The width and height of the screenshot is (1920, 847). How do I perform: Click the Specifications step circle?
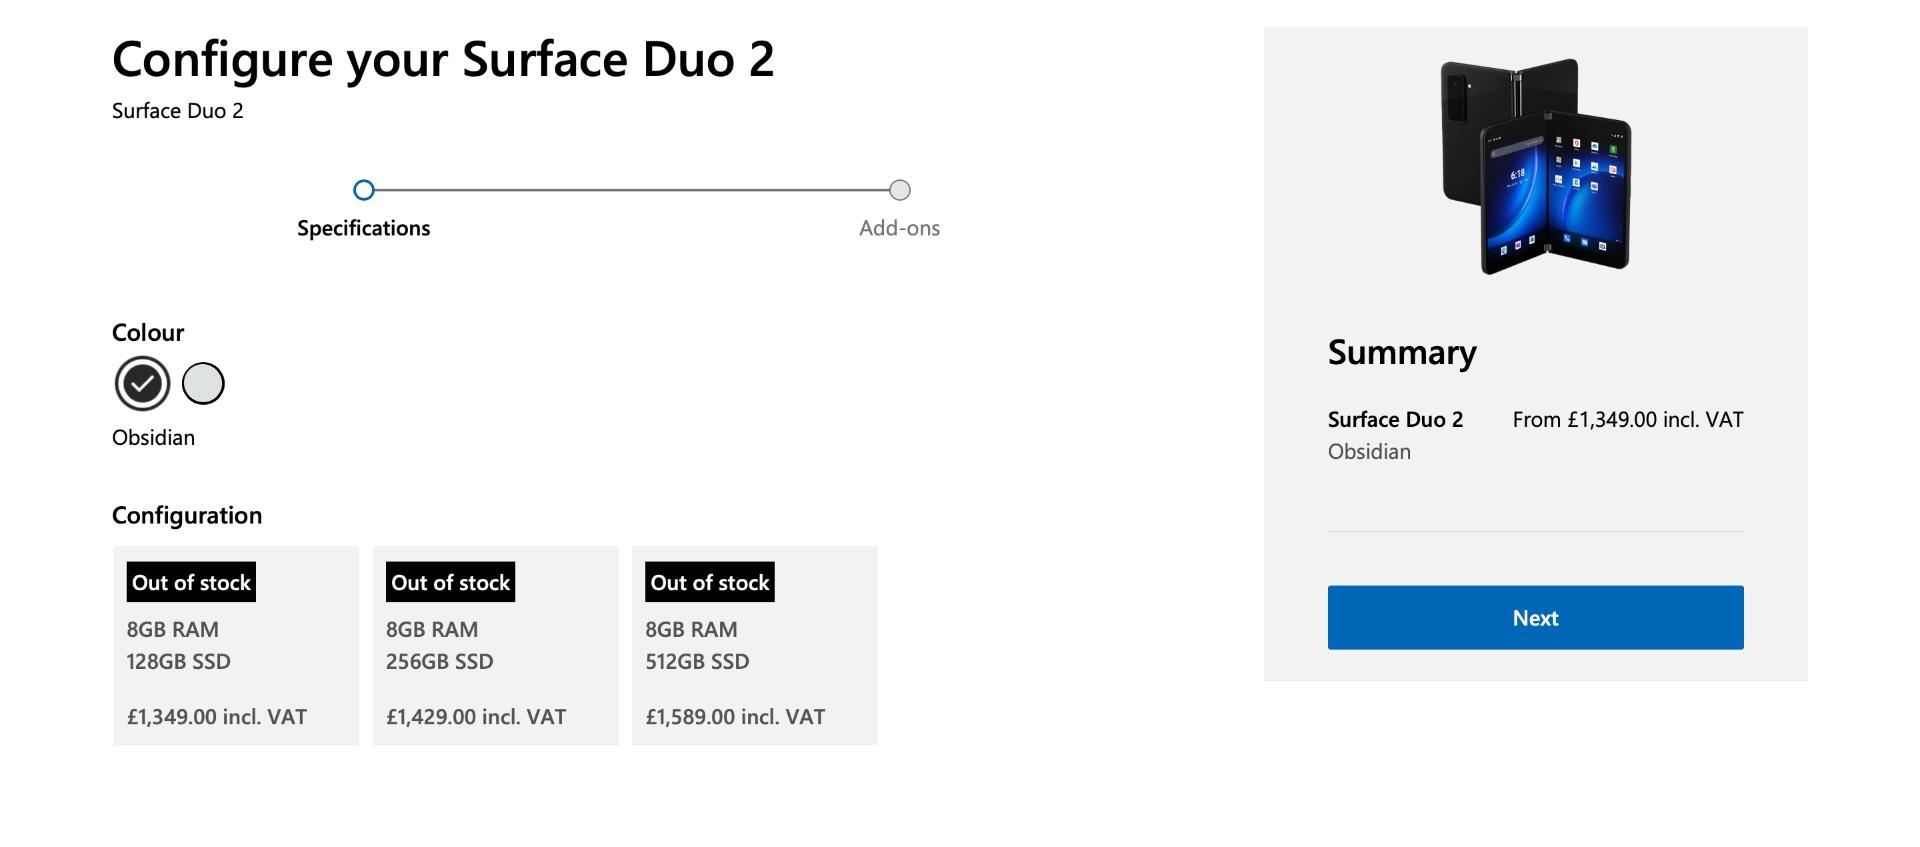[x=364, y=190]
